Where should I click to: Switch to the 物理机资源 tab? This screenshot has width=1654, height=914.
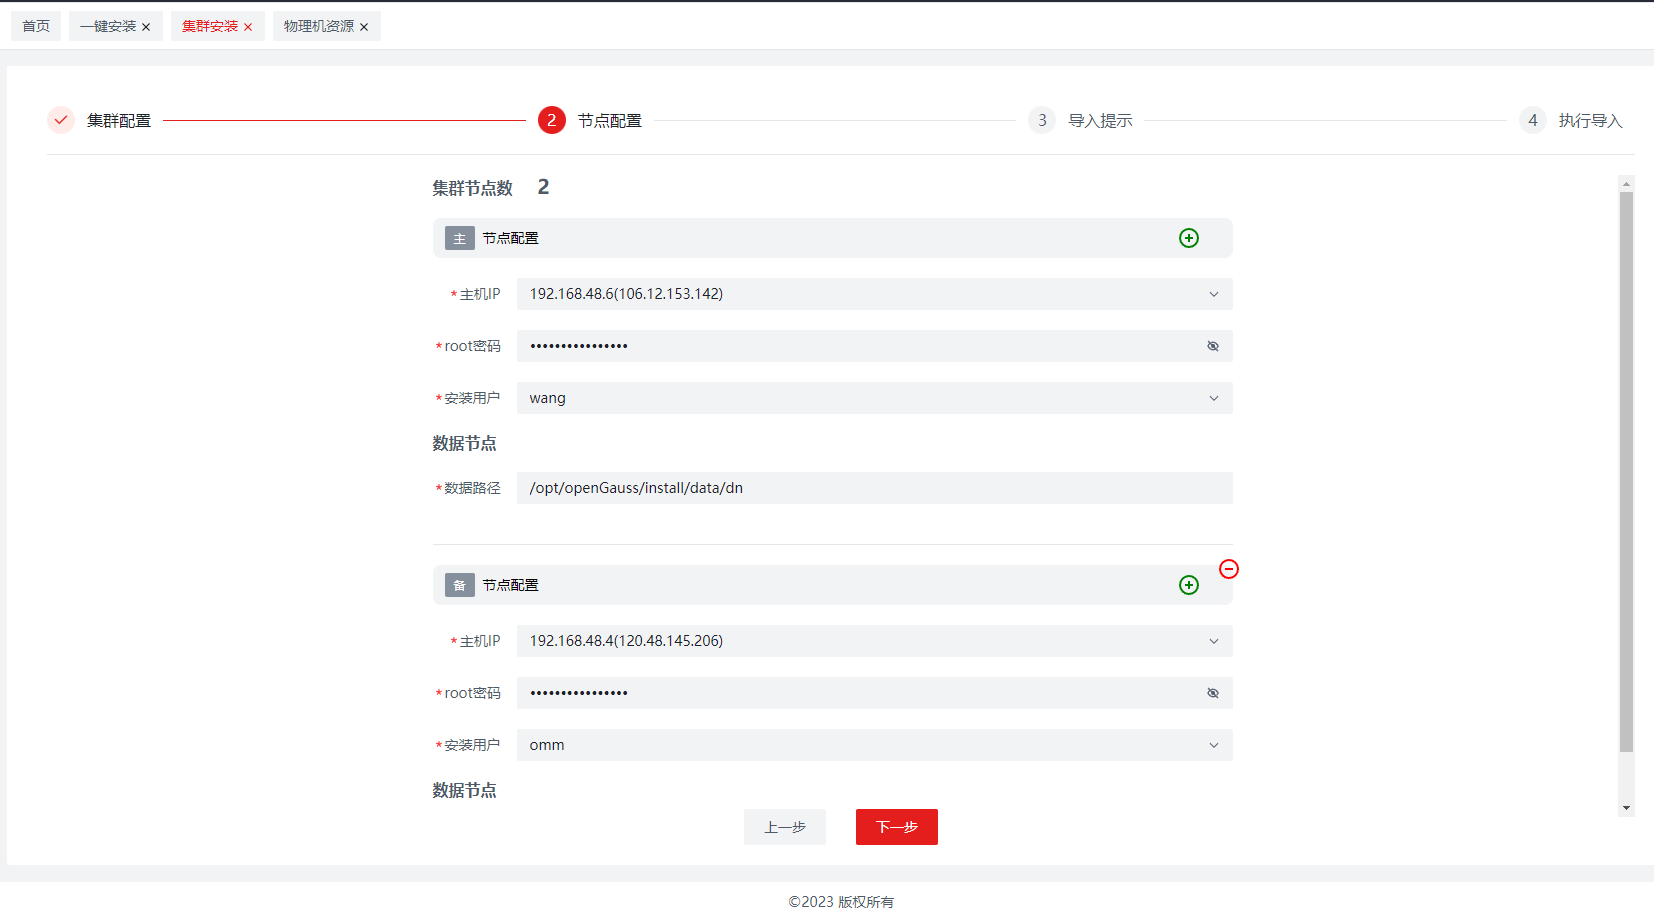click(318, 26)
